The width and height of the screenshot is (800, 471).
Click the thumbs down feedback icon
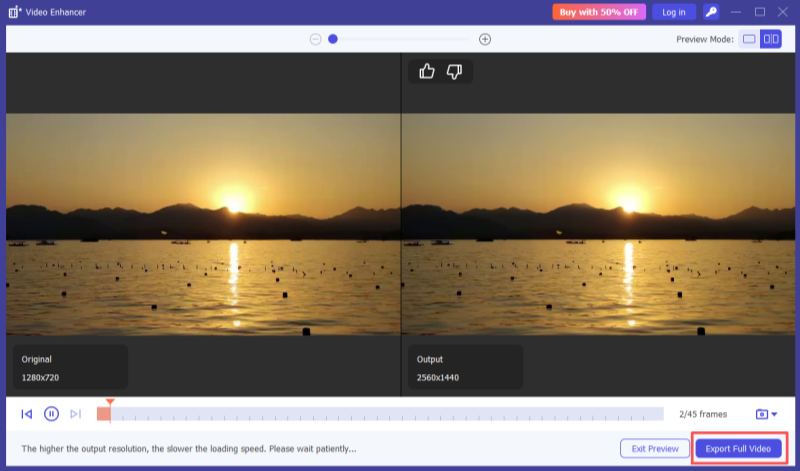[454, 71]
